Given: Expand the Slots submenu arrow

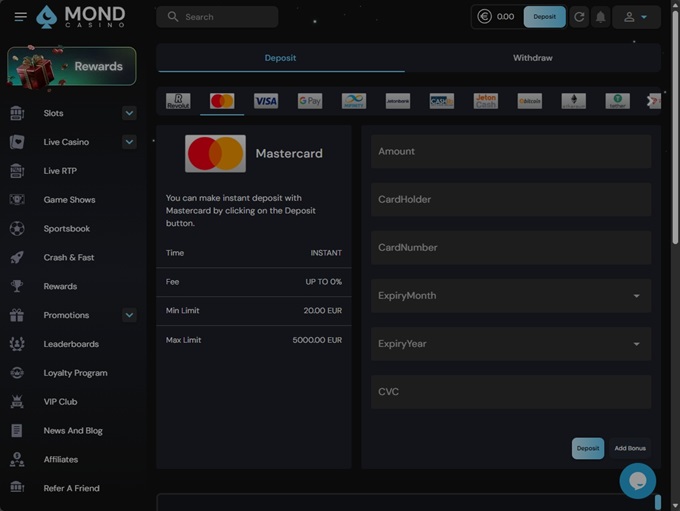Looking at the screenshot, I should (129, 113).
